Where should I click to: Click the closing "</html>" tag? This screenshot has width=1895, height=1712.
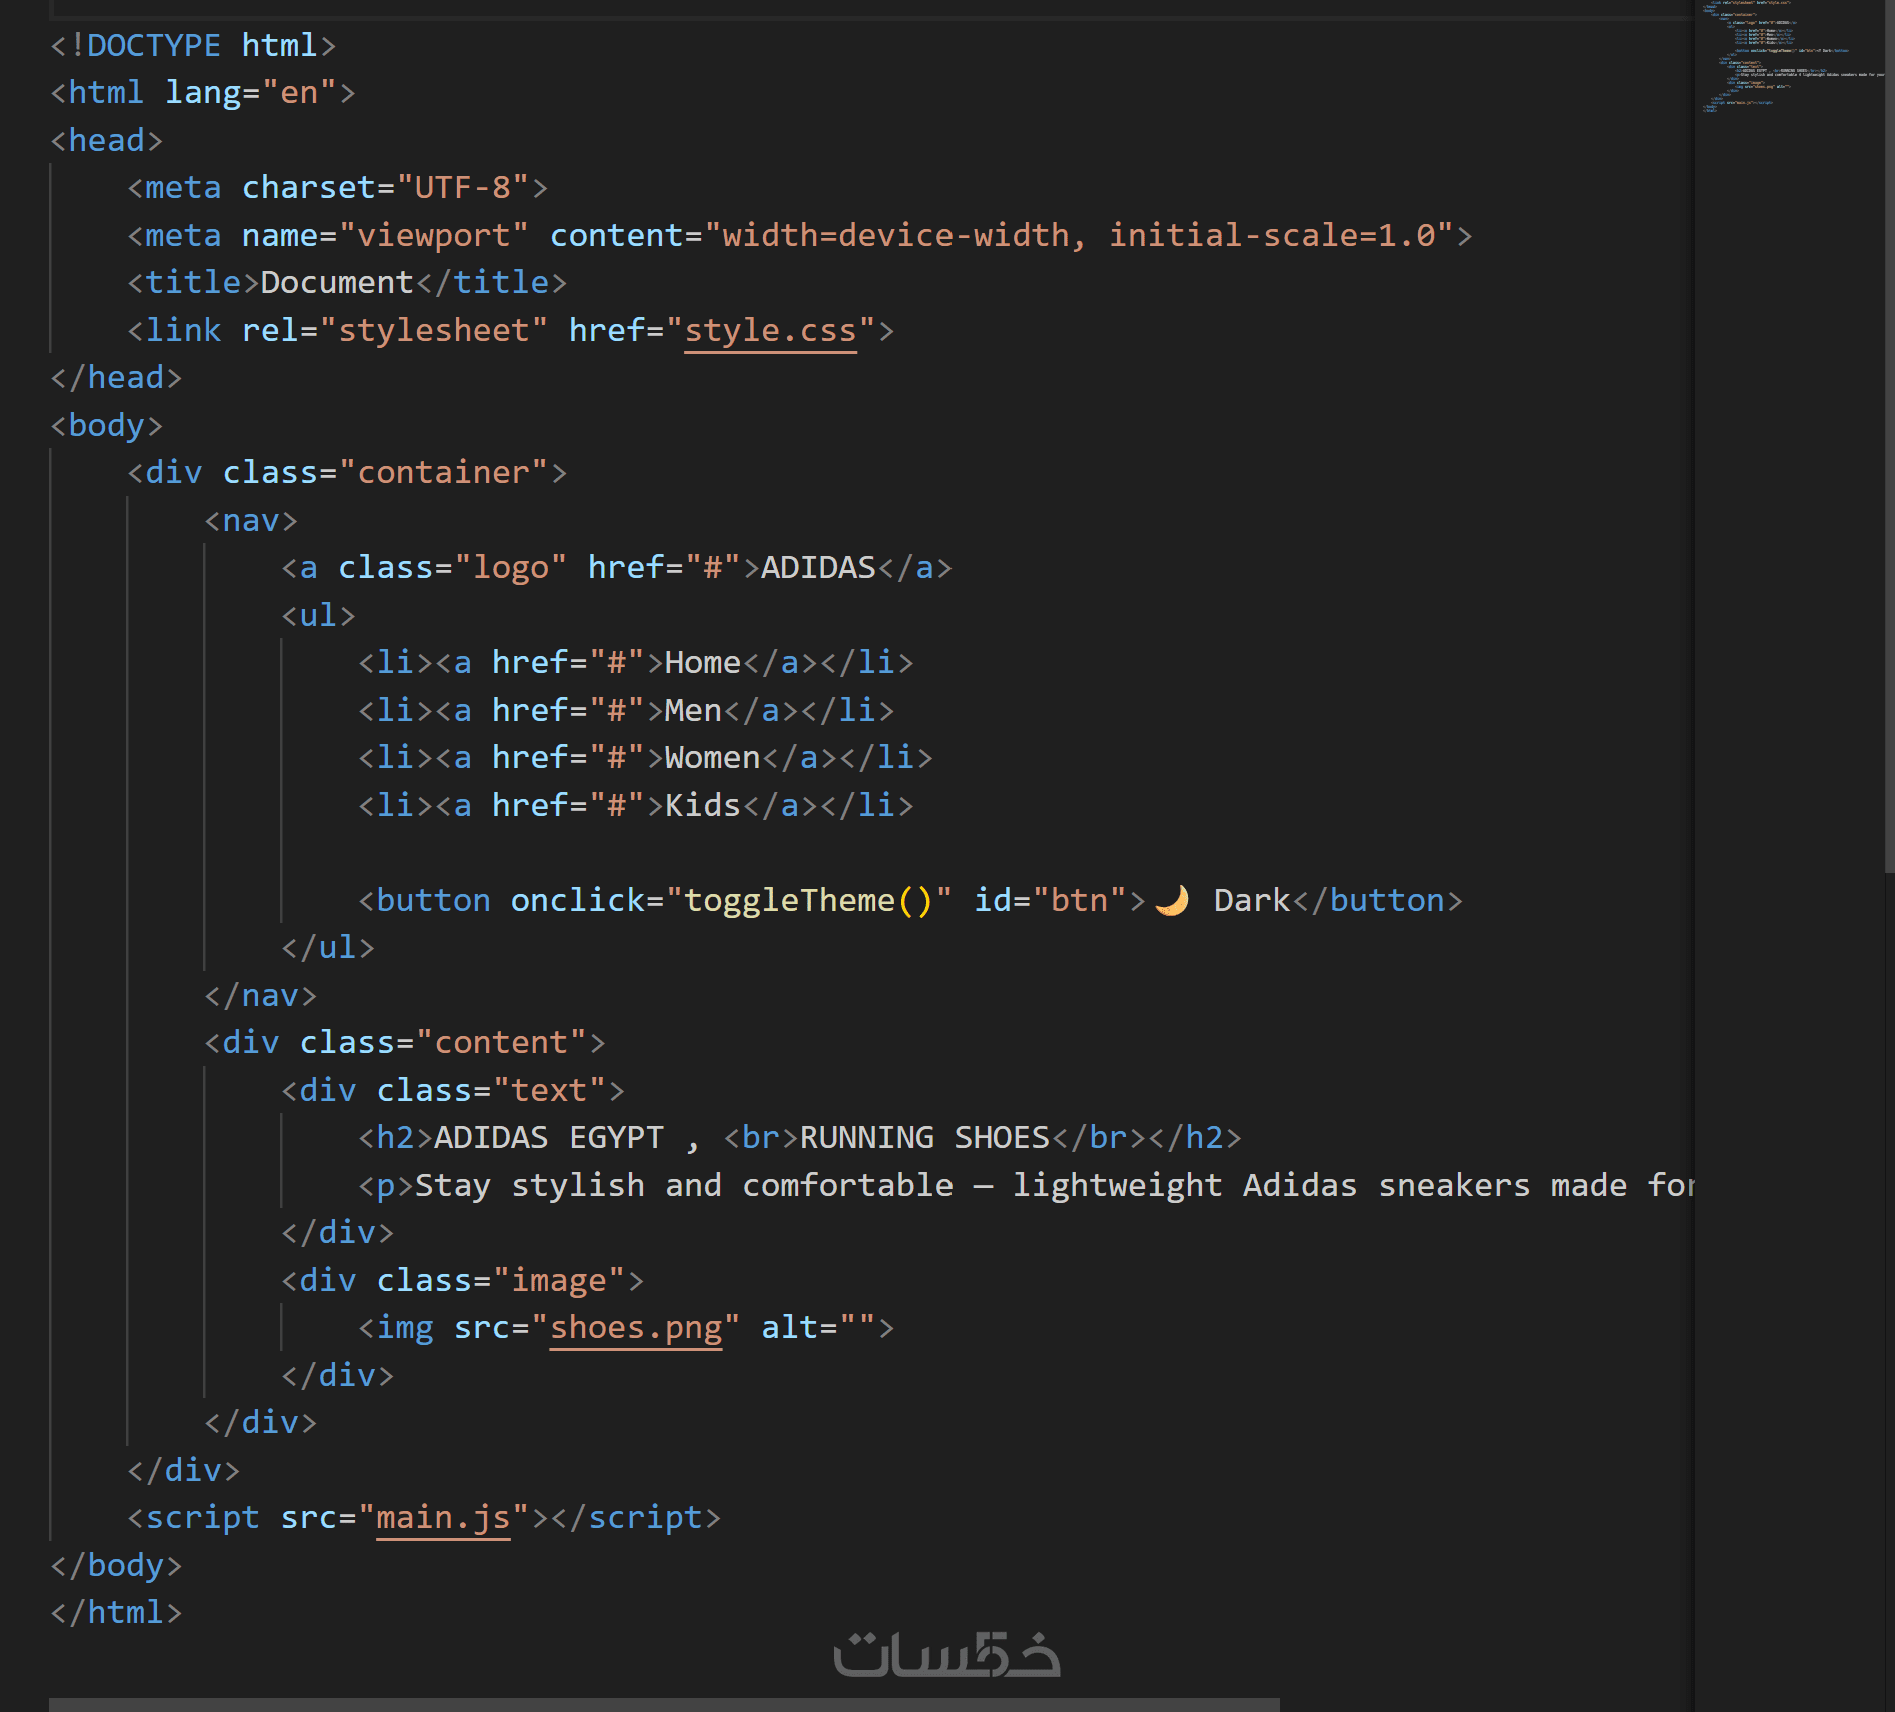point(116,1612)
